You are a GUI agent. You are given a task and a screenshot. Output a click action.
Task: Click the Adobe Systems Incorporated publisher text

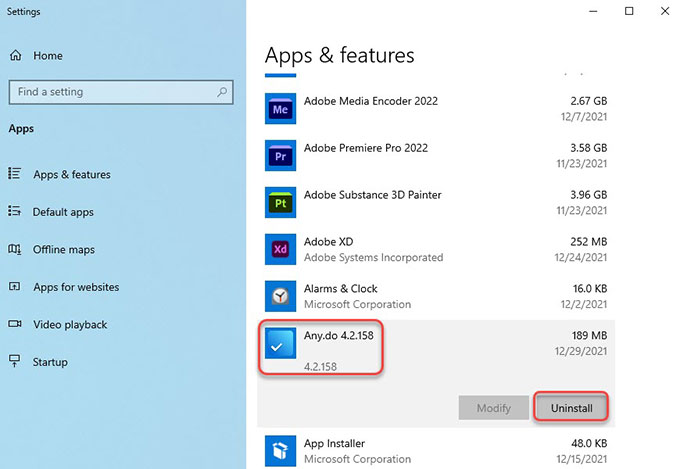[x=373, y=257]
